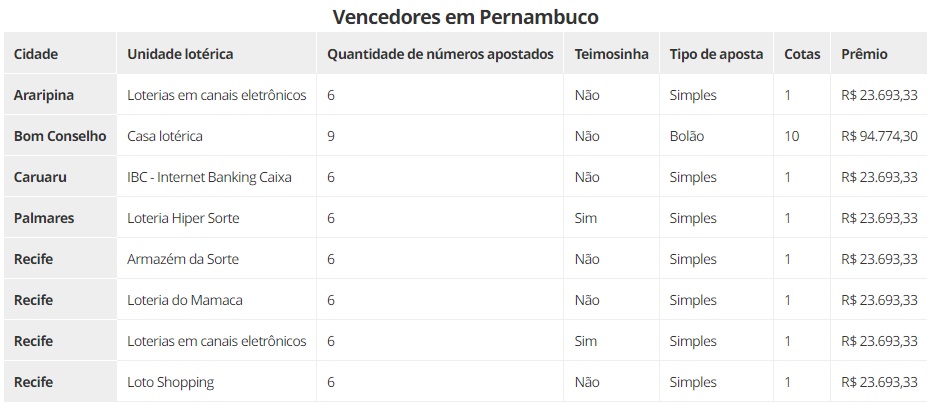Screen dimensions: 935x404
Task: Click the 'Unidade lotérica' column header
Action: [180, 54]
